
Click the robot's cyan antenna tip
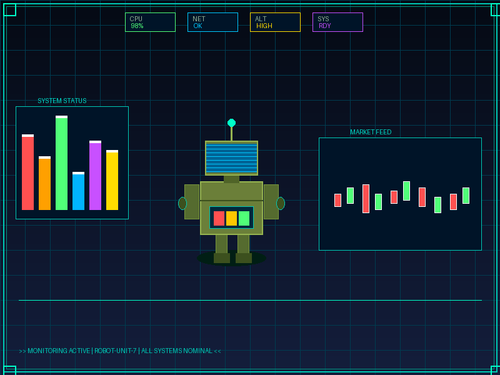(x=232, y=123)
